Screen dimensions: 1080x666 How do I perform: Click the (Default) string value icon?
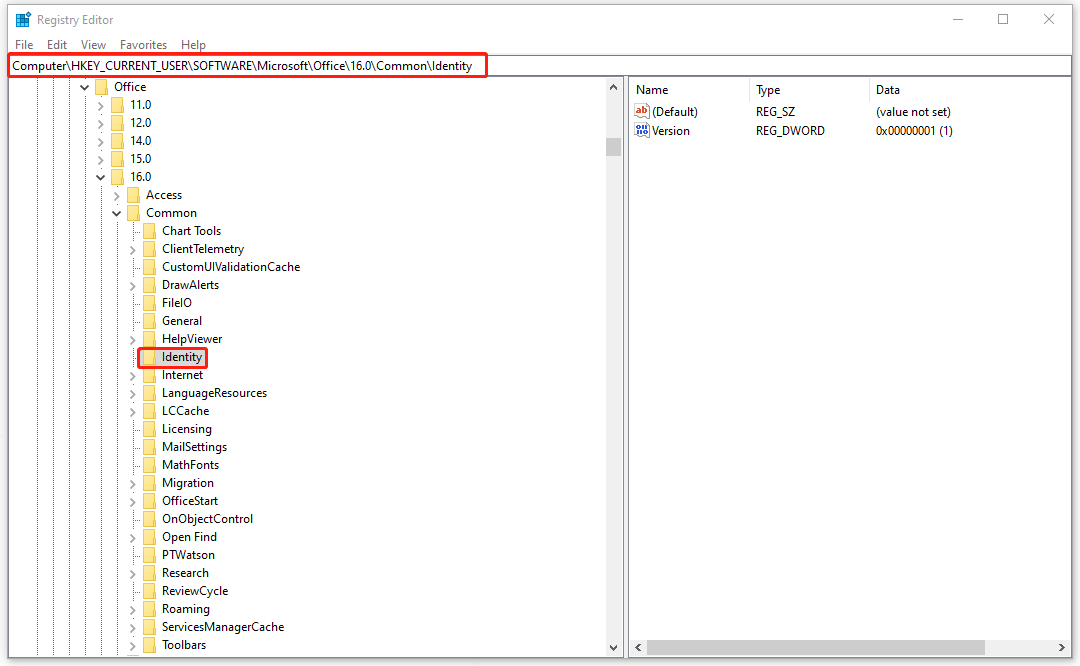click(641, 111)
